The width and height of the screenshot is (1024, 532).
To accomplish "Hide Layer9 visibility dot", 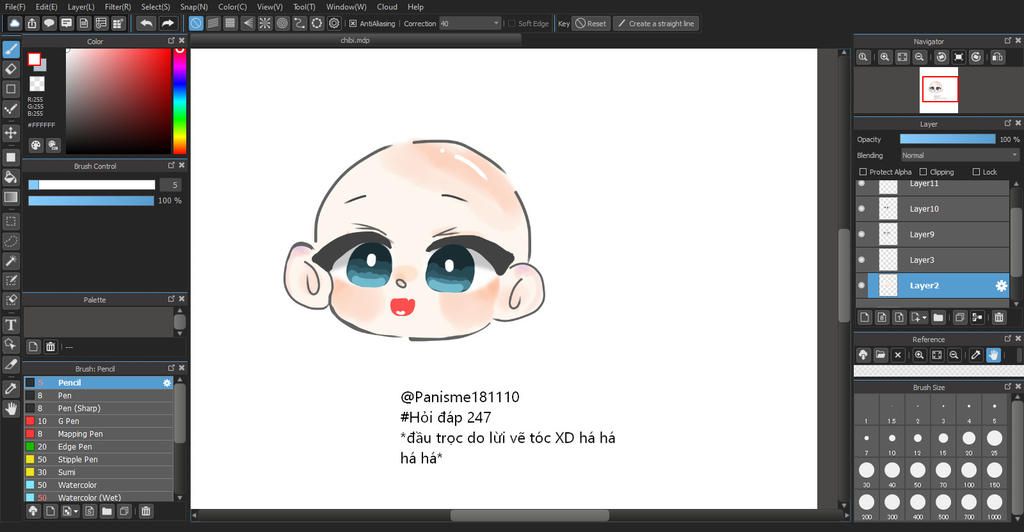I will 861,234.
